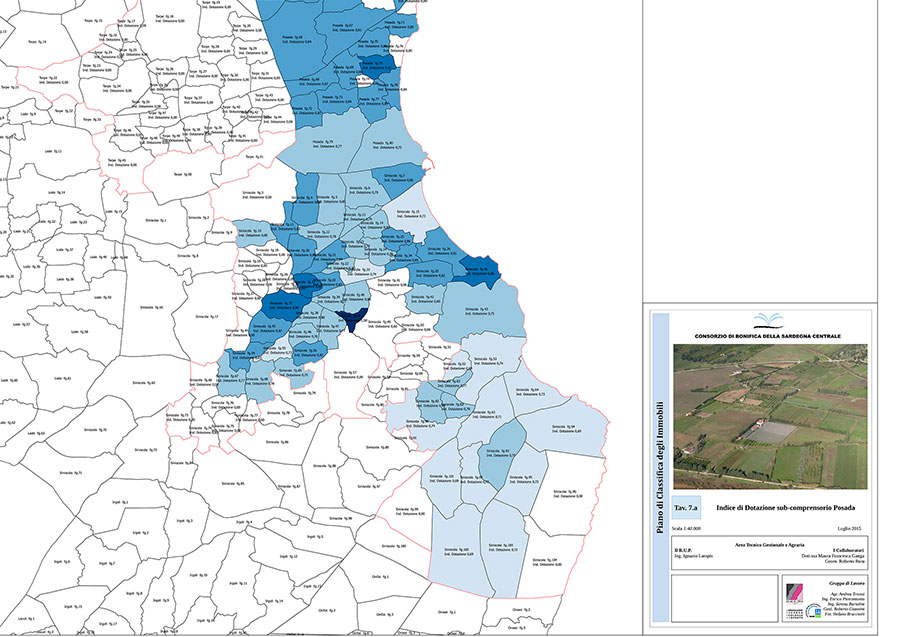
Task: Select the 'Siniscola fg.99' parcel label
Action: (x=407, y=509)
